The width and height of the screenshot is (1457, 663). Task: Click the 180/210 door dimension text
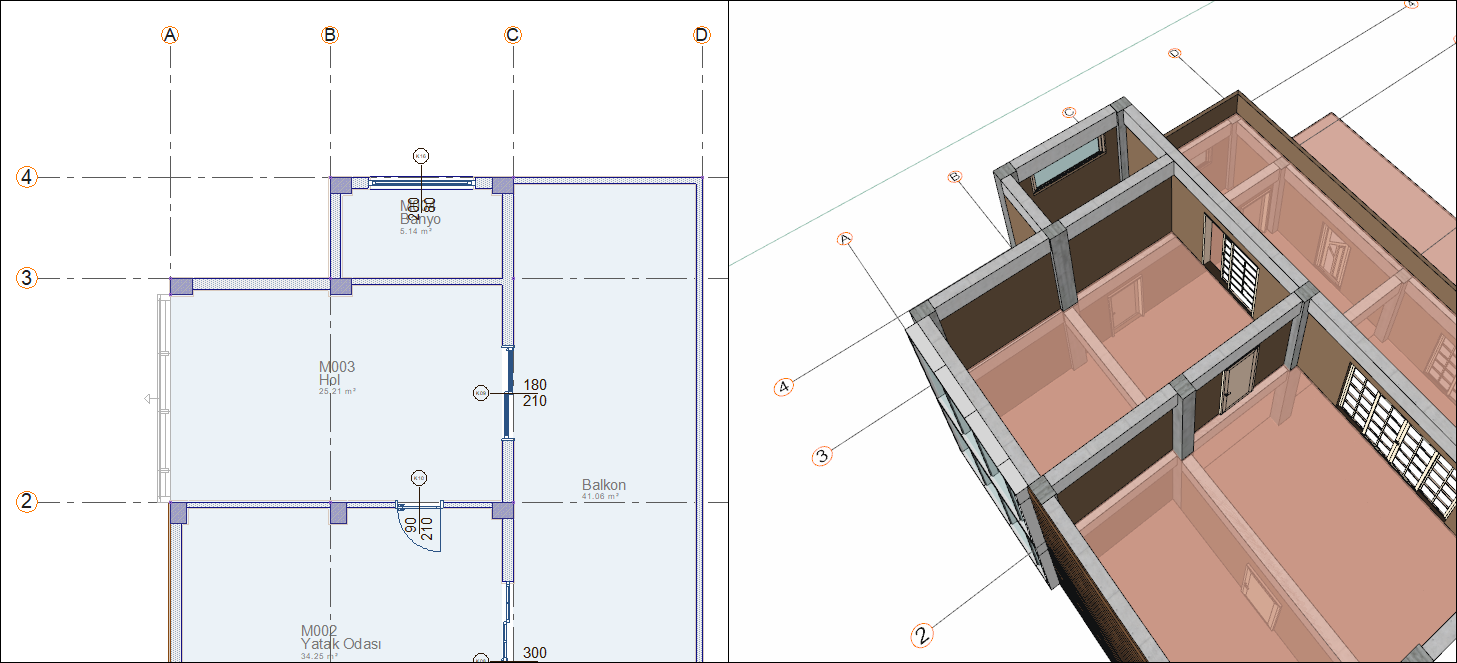pyautogui.click(x=535, y=393)
